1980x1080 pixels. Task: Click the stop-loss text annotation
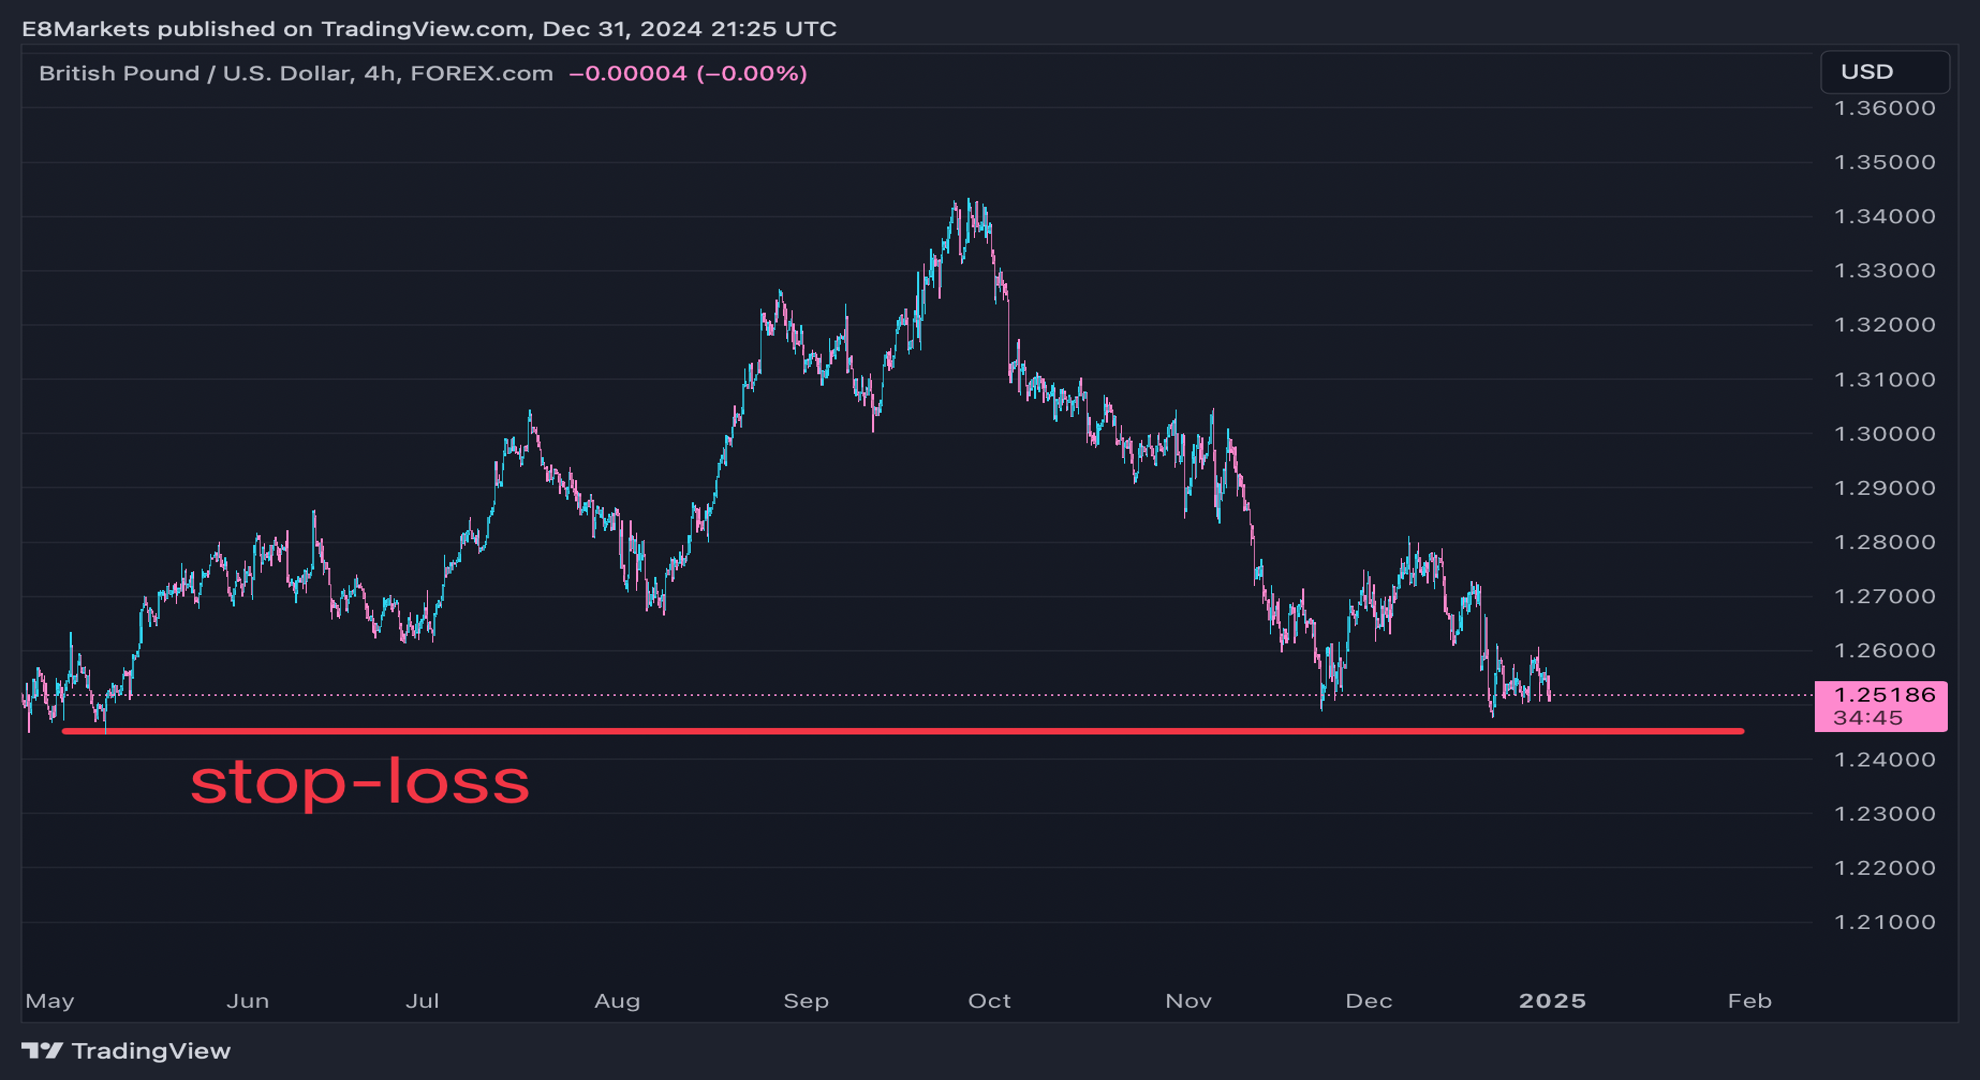point(360,782)
